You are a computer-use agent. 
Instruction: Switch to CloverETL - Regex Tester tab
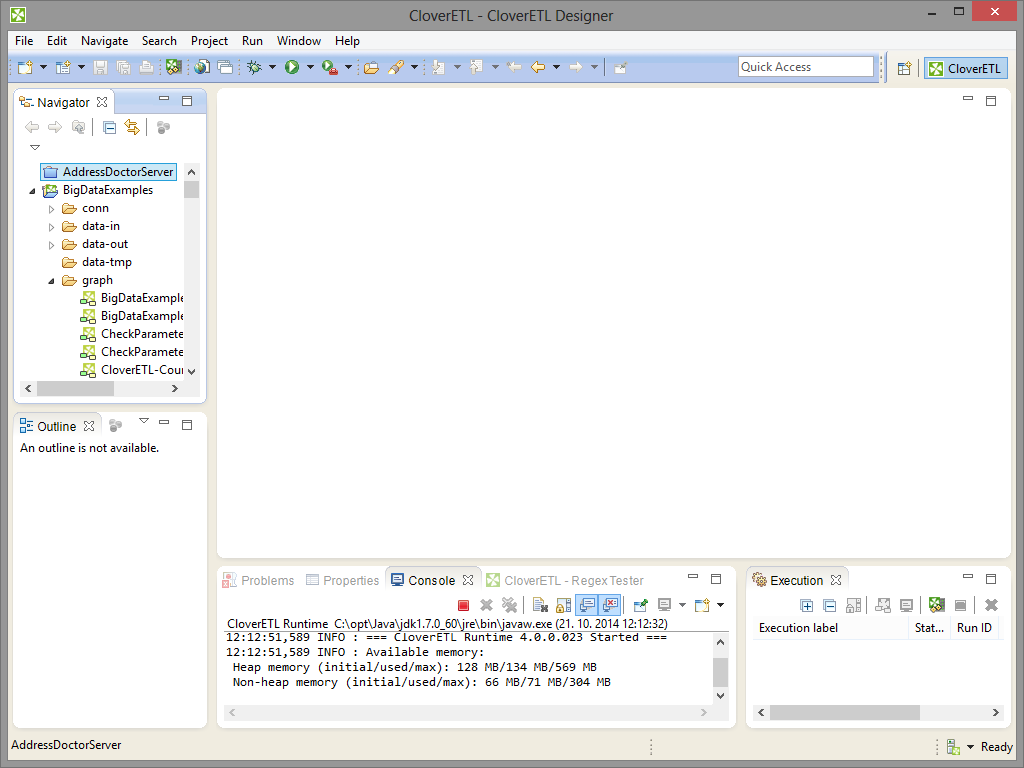click(x=565, y=580)
